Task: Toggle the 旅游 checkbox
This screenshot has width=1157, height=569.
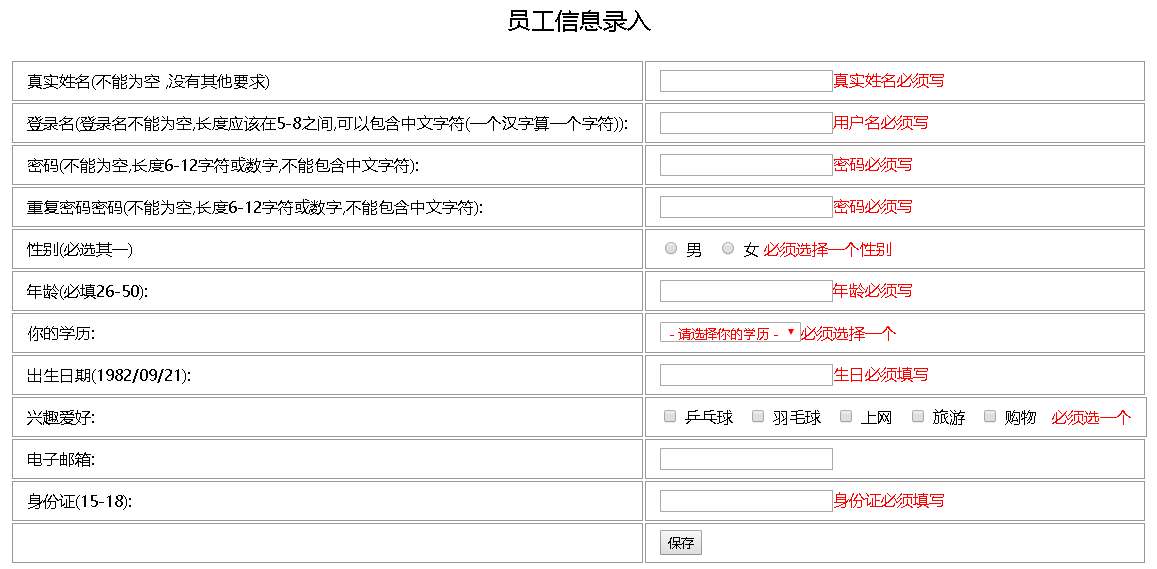Action: coord(918,417)
